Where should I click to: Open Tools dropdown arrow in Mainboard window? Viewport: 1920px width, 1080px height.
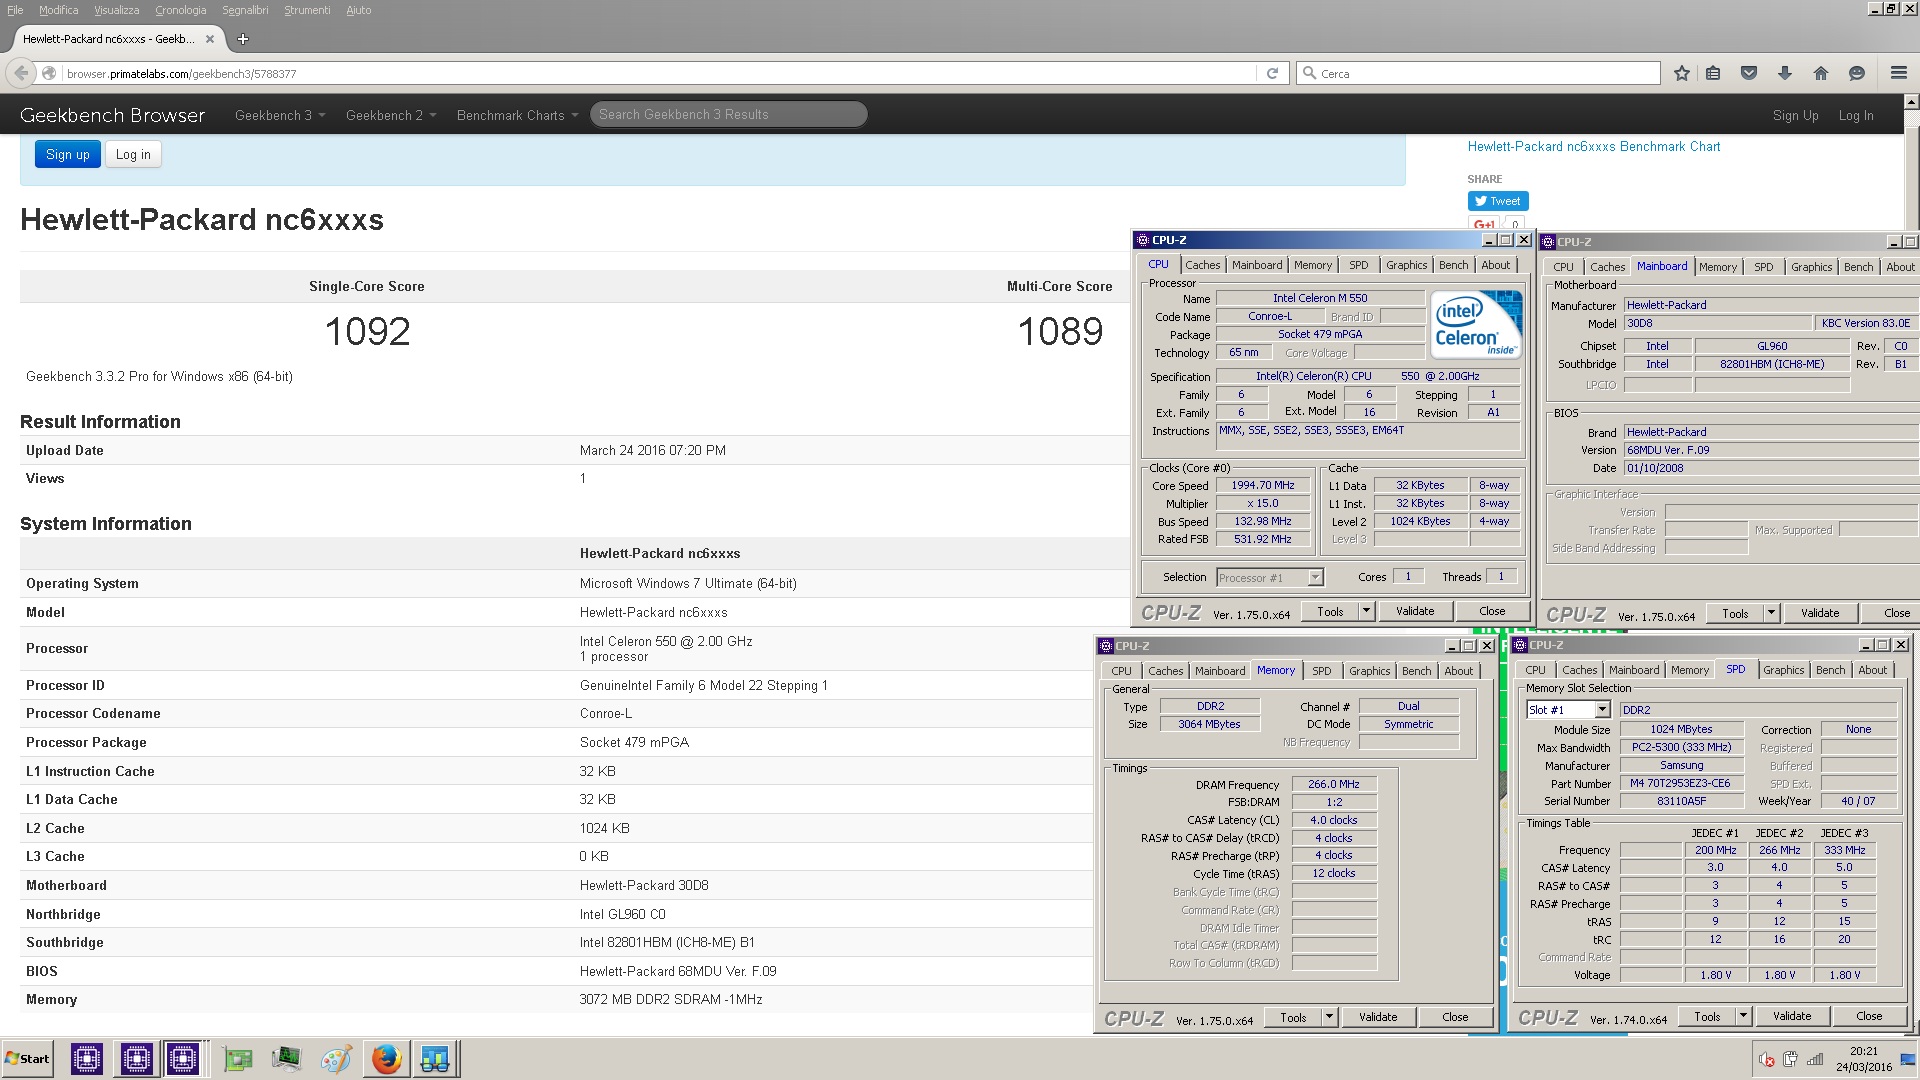[1771, 613]
